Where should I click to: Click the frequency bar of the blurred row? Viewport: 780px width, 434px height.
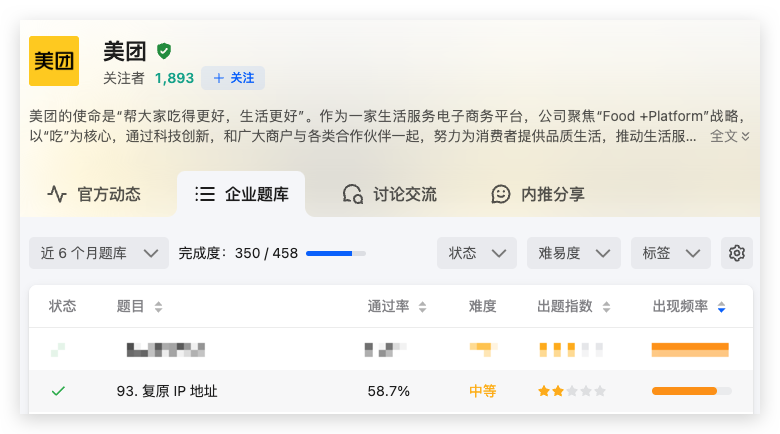[690, 349]
